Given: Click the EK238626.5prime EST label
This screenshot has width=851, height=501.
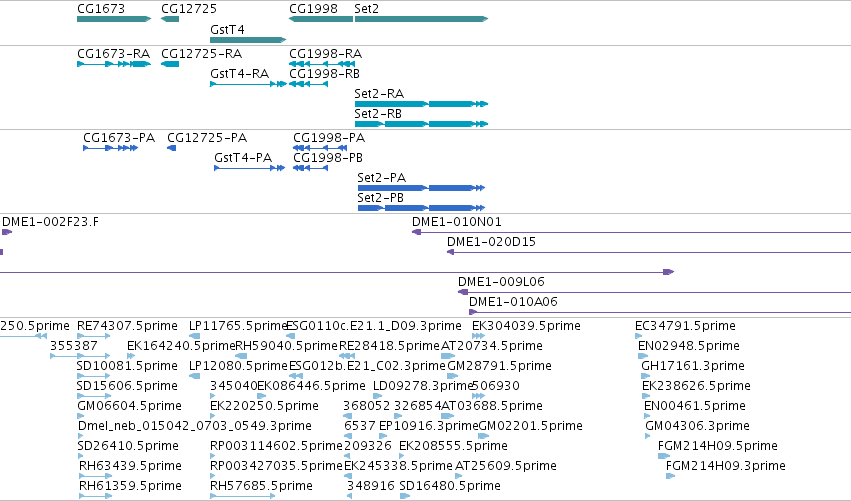Looking at the screenshot, I should 696,386.
